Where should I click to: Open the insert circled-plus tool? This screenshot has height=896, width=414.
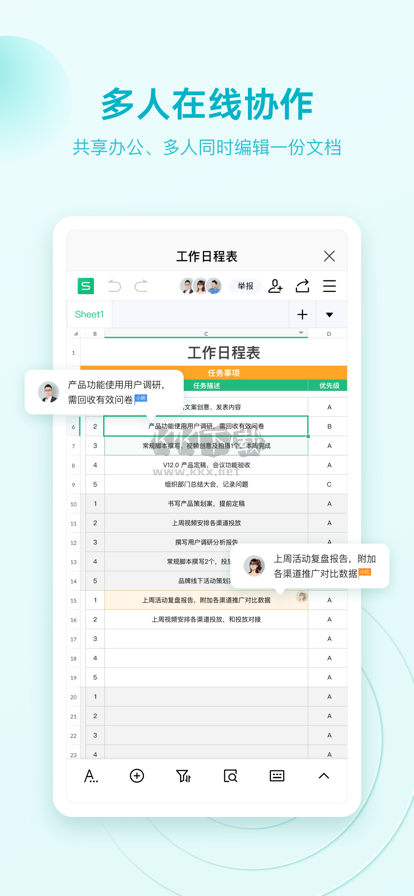coord(137,776)
